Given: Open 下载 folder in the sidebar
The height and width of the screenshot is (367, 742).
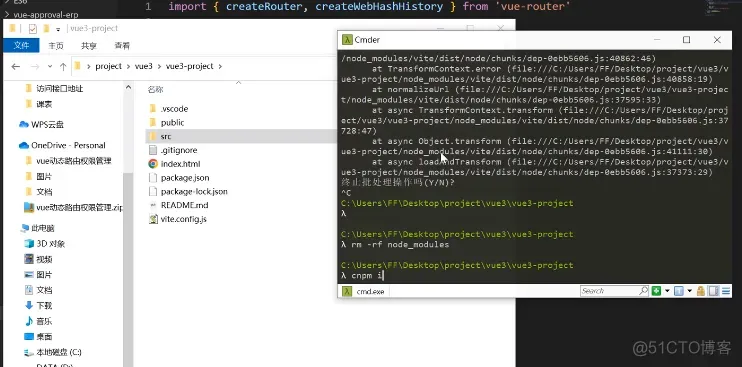Looking at the screenshot, I should (44, 306).
